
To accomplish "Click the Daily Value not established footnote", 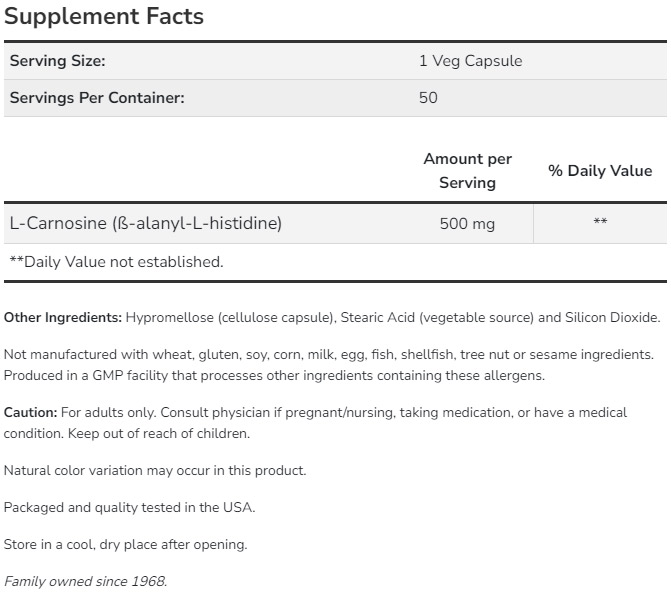I will pos(116,262).
